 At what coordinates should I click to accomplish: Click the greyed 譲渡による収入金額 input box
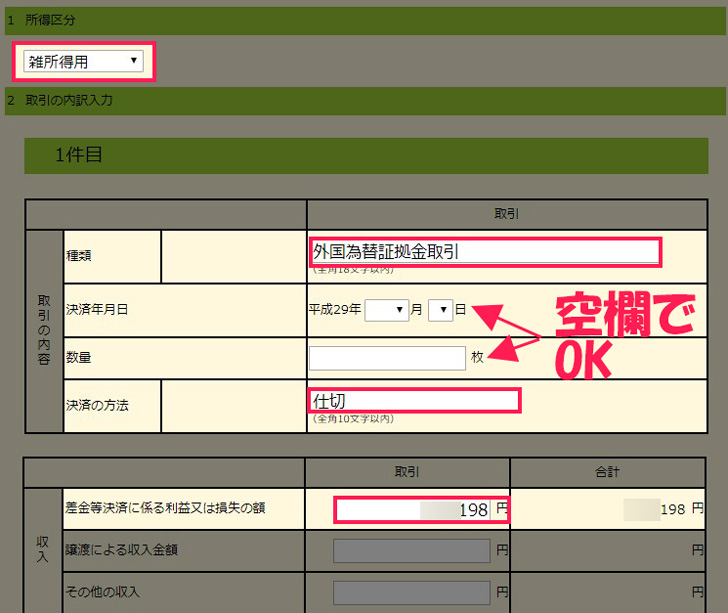[411, 550]
